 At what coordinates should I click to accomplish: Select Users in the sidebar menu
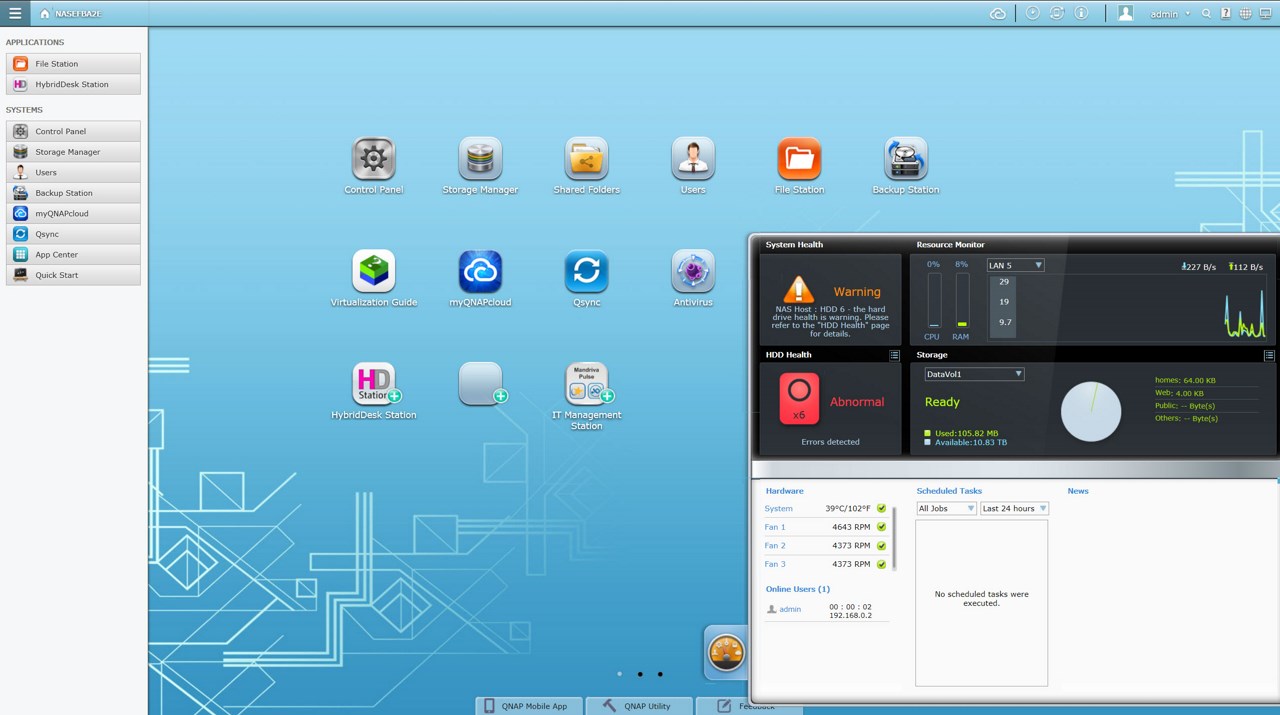[x=73, y=172]
